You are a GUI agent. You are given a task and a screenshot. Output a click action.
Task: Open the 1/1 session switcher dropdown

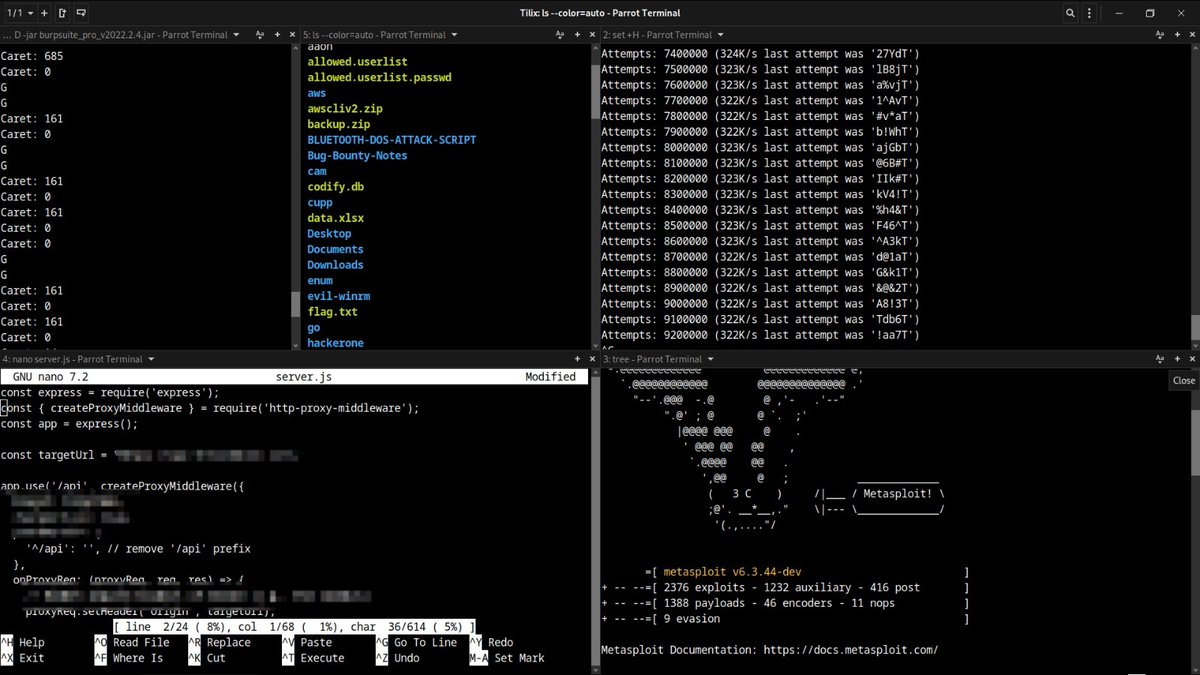point(21,13)
